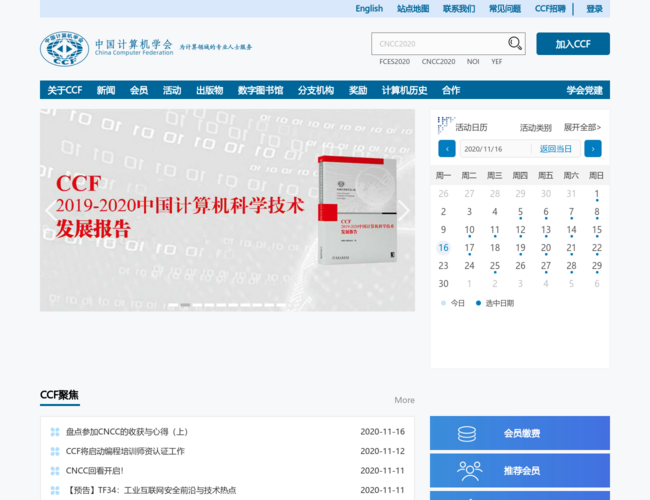Open 数字图书馆 menu
This screenshot has height=500, width=650.
[260, 90]
